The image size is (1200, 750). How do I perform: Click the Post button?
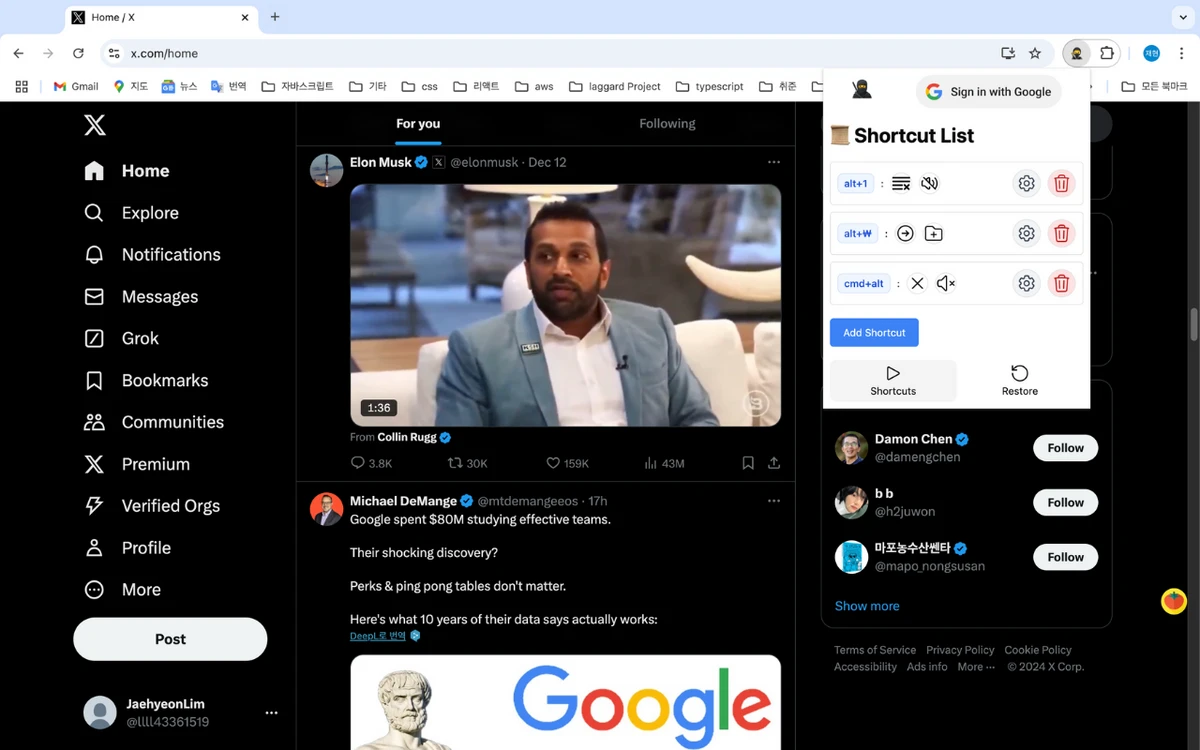coord(170,639)
